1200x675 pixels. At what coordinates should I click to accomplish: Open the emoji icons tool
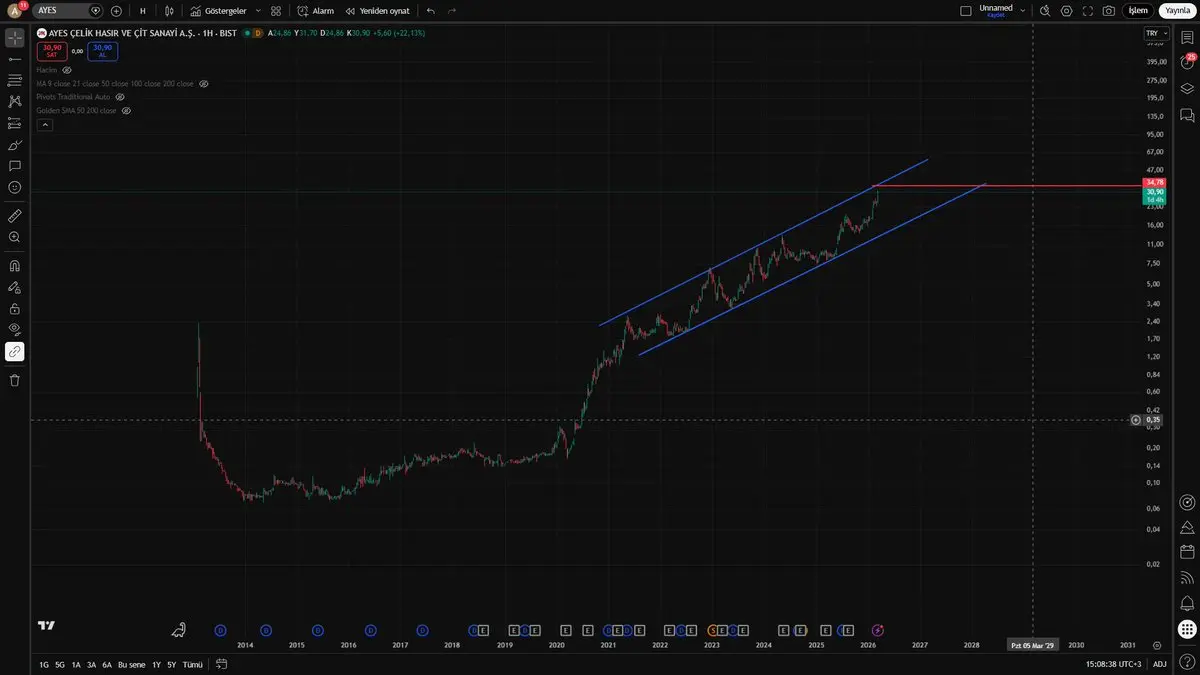point(15,188)
